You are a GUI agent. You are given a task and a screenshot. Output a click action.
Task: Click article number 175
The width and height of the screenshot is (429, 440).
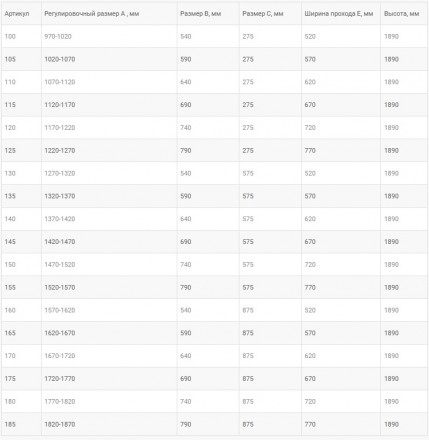coord(10,379)
